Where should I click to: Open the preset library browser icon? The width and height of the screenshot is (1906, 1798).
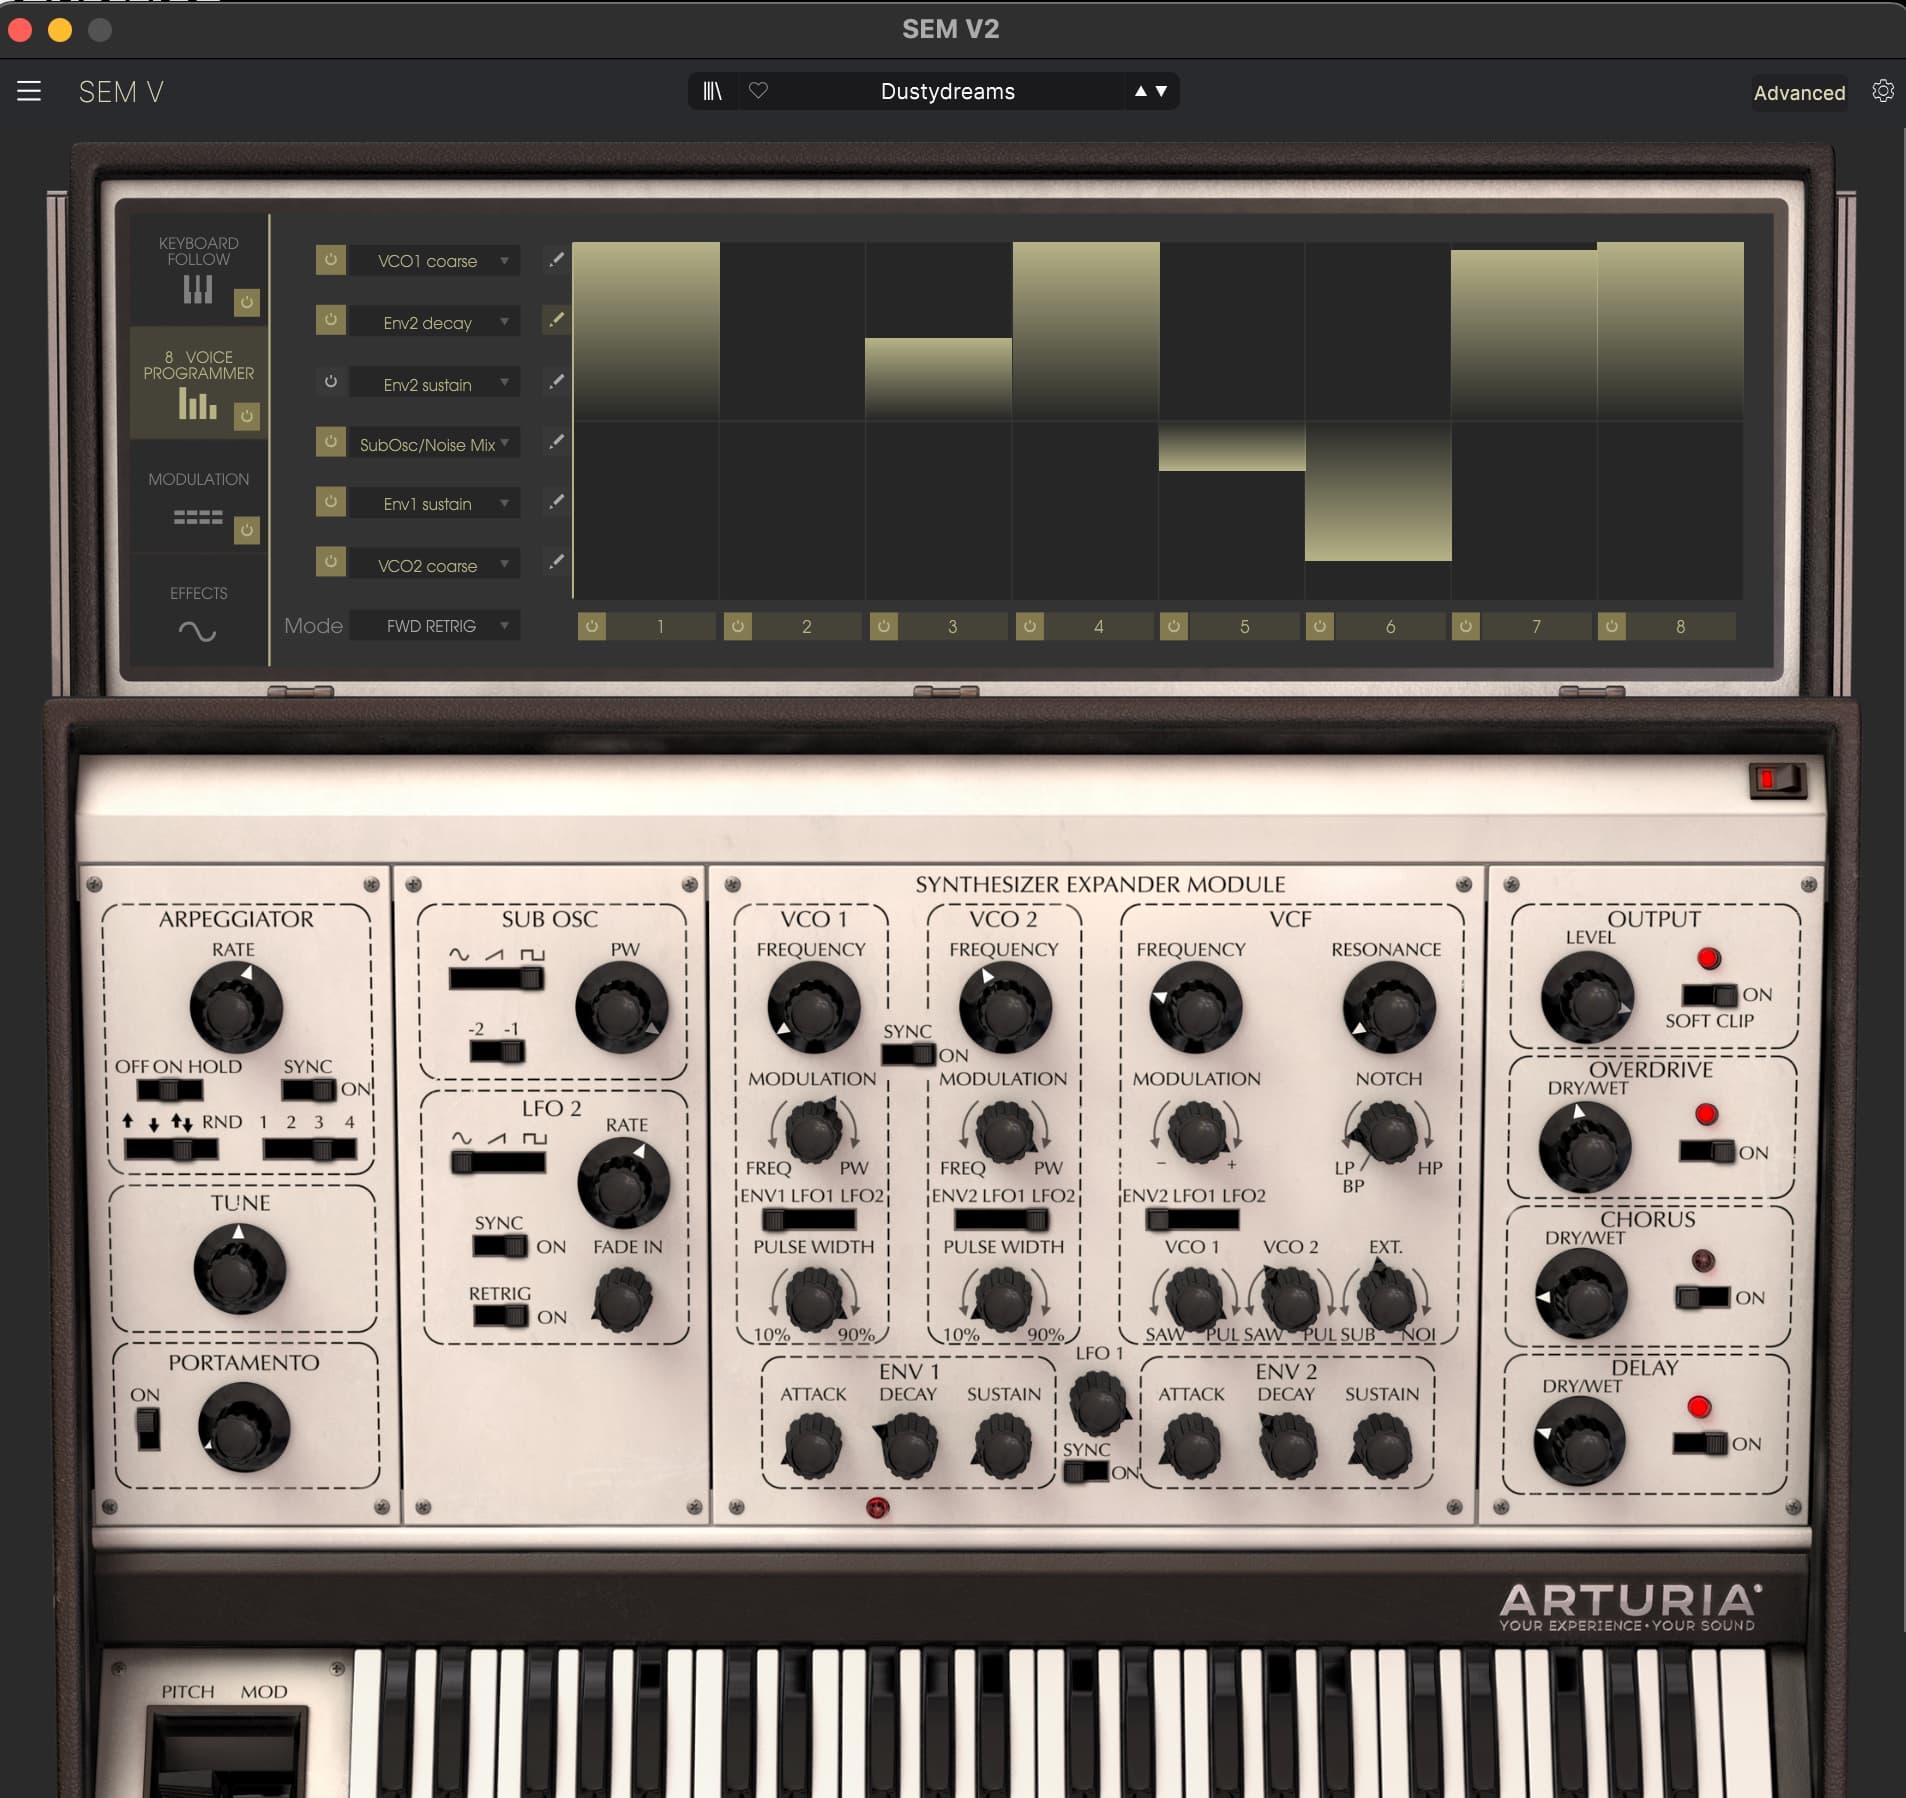click(x=712, y=91)
